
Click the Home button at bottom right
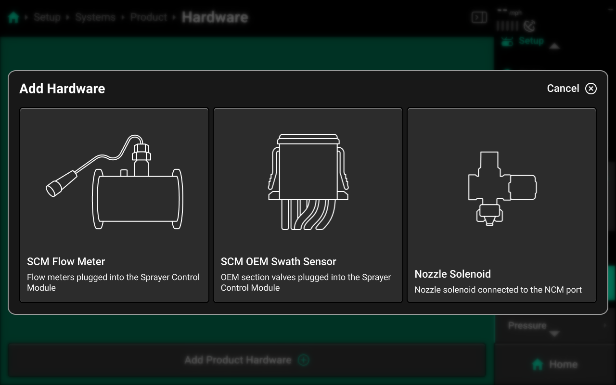tap(554, 364)
